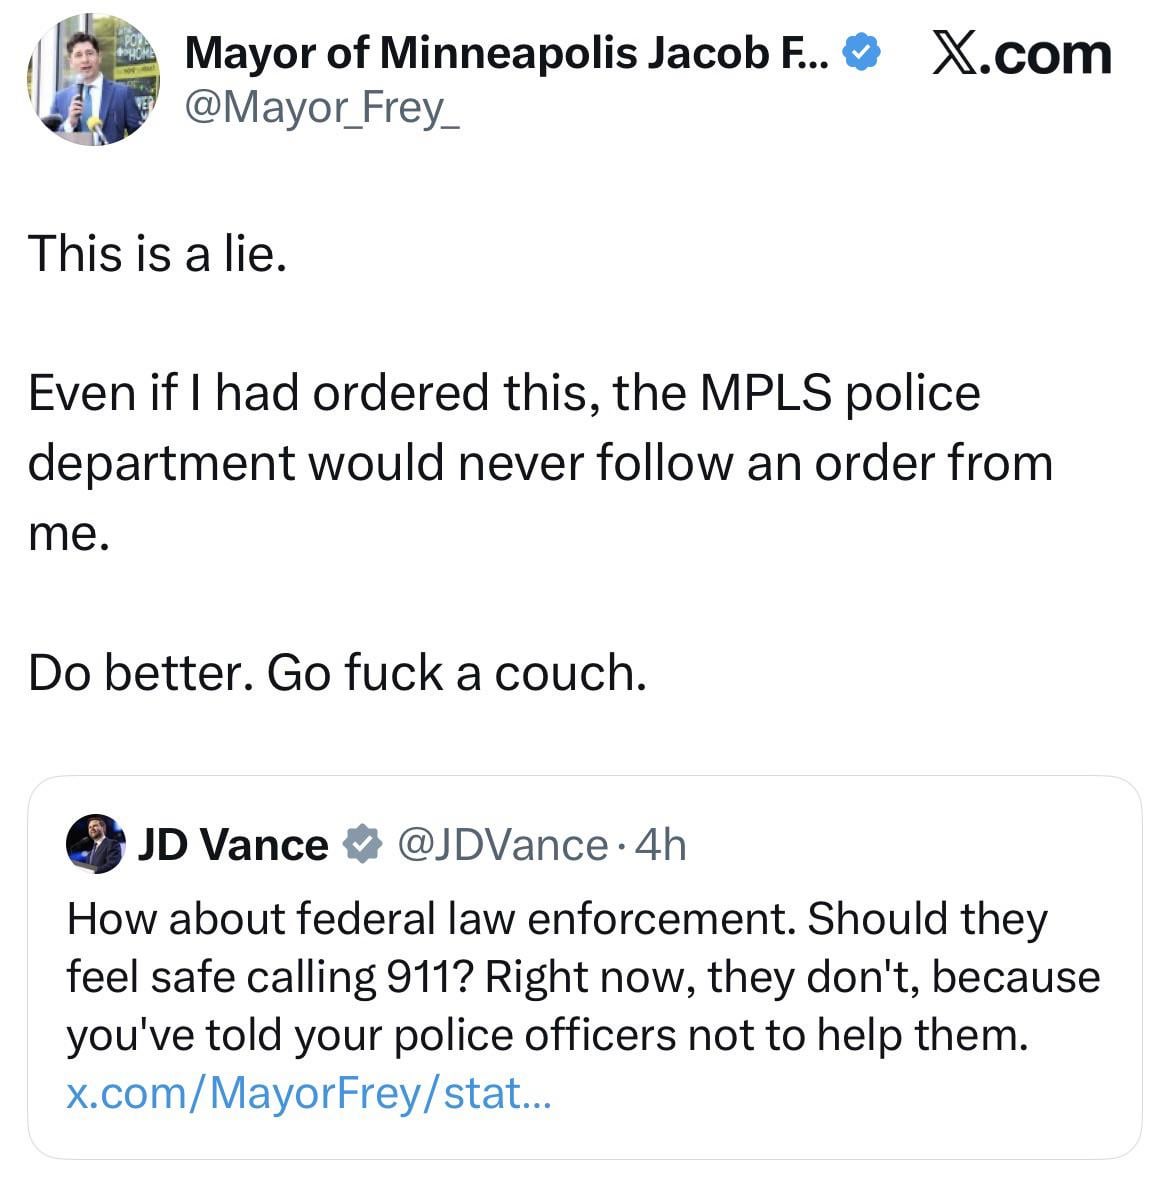
Task: Open the x.com/MayorFrey/stat… link
Action: [308, 1093]
